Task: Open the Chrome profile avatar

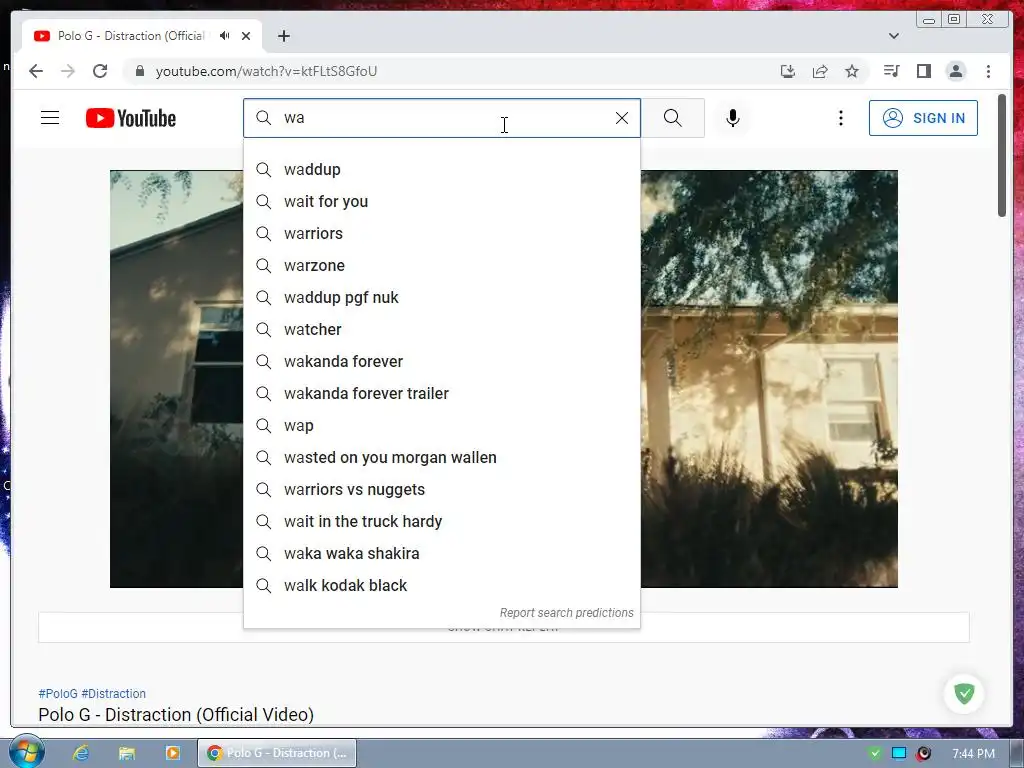Action: [x=955, y=71]
